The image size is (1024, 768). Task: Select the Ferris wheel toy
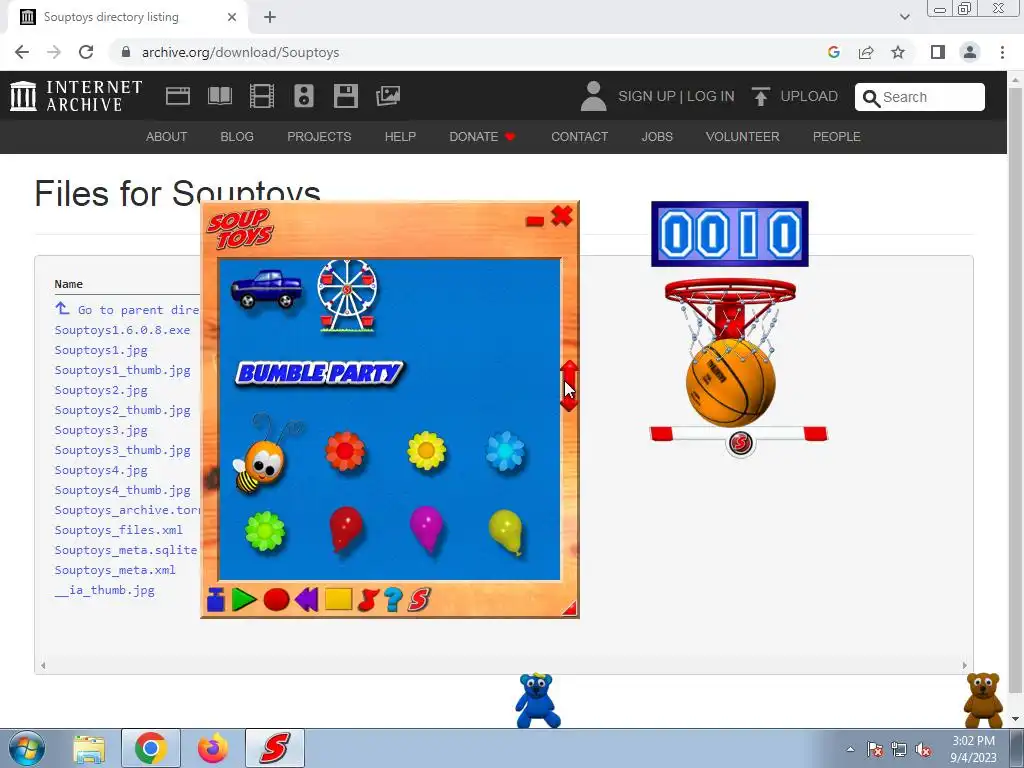[x=347, y=296]
